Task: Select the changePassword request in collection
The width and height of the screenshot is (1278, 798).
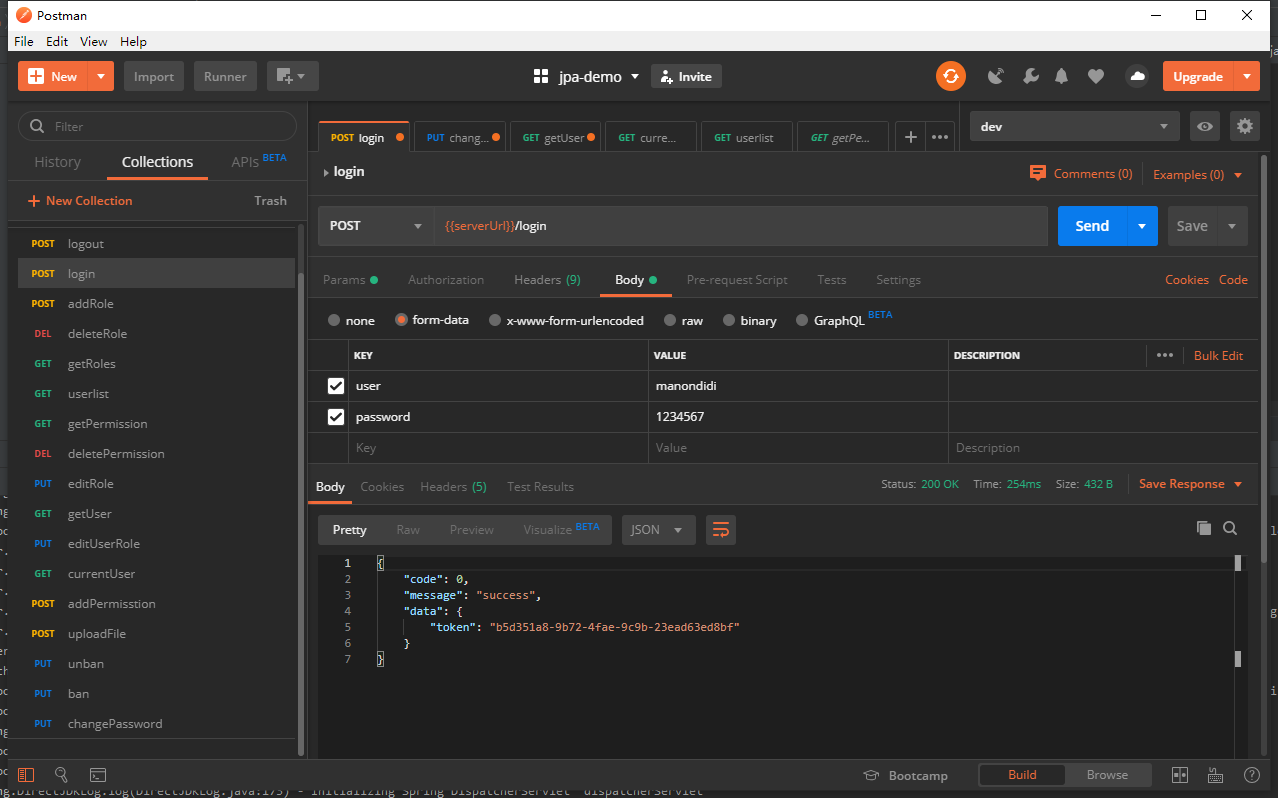Action: pos(157,724)
